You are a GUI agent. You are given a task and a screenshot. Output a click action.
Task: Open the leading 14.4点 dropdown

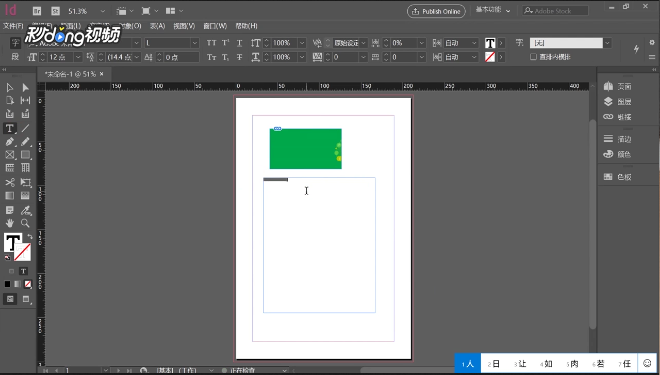coord(137,57)
